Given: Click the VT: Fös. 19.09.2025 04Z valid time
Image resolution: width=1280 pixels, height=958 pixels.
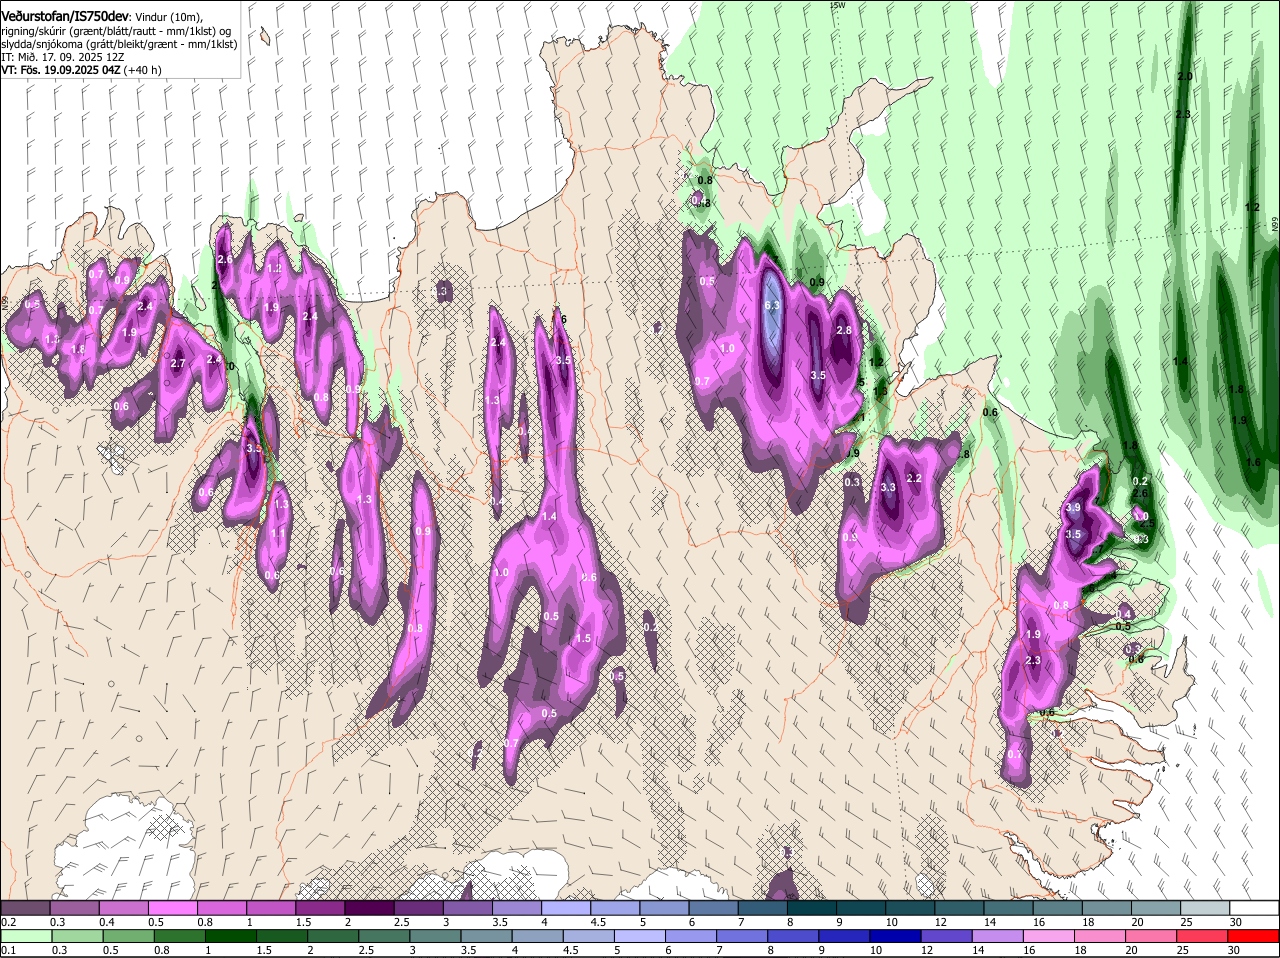Looking at the screenshot, I should click(x=61, y=70).
